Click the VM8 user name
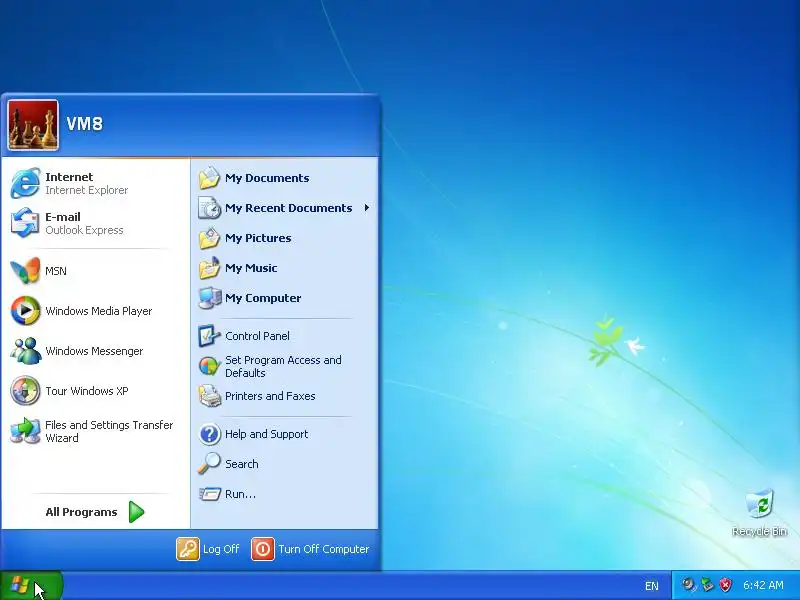This screenshot has height=600, width=800. (x=85, y=123)
